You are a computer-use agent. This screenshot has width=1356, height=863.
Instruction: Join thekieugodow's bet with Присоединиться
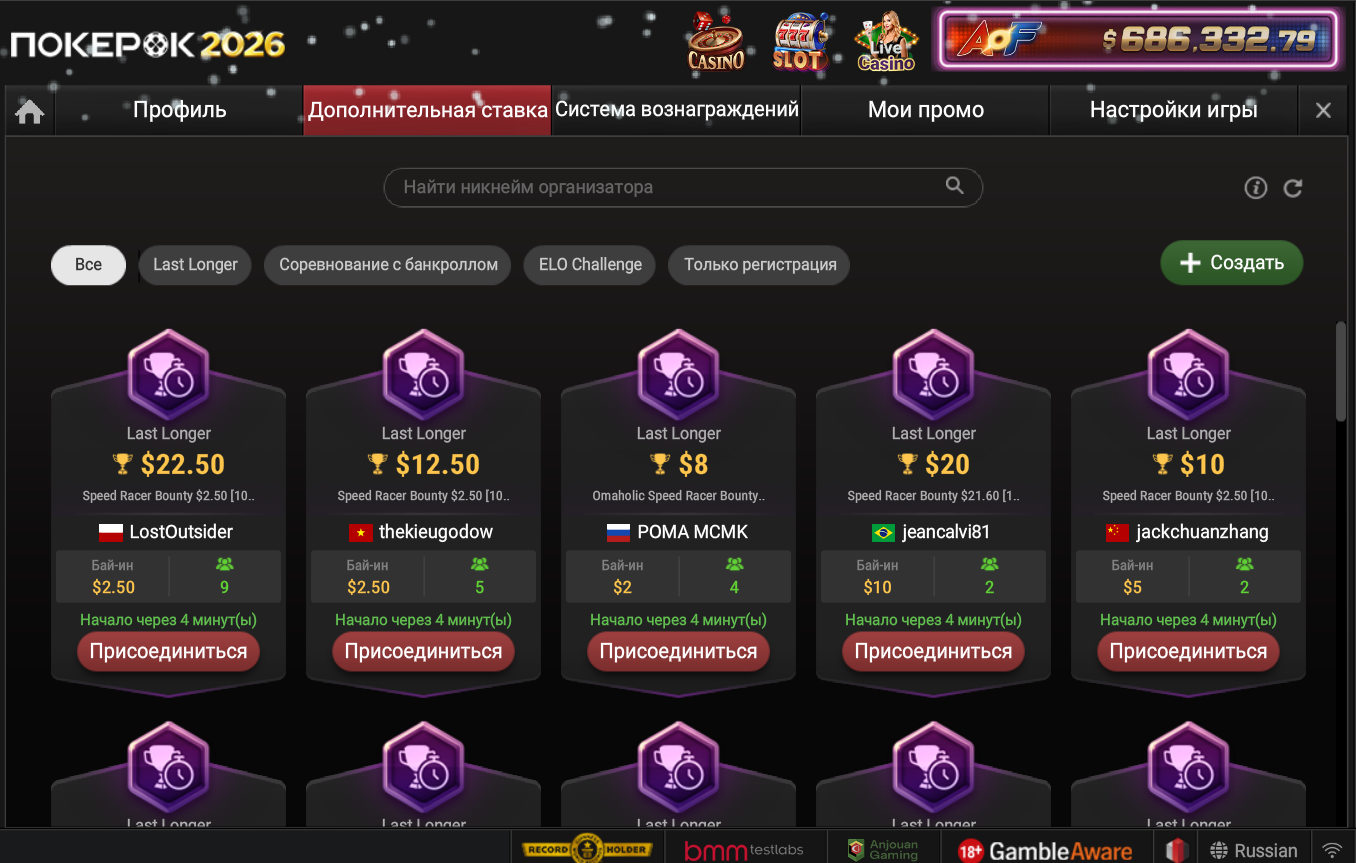pos(424,652)
